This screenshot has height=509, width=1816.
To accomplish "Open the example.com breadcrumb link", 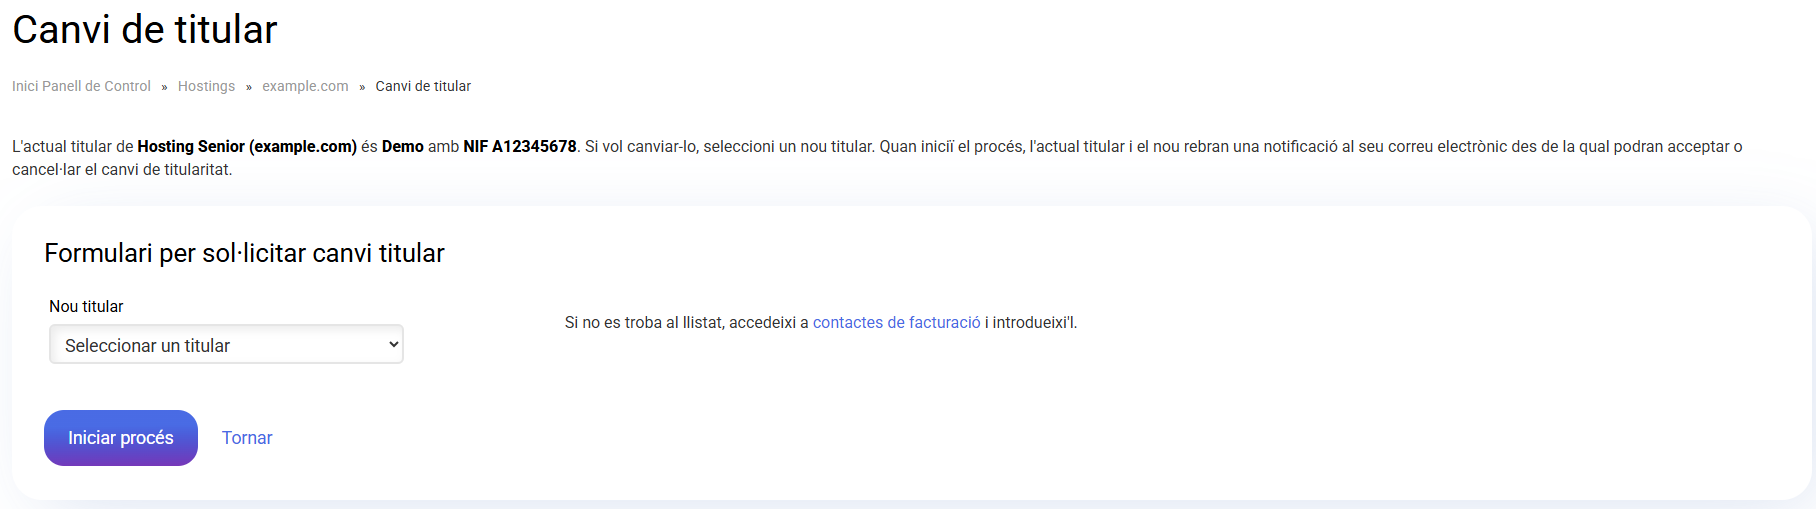I will click(305, 86).
